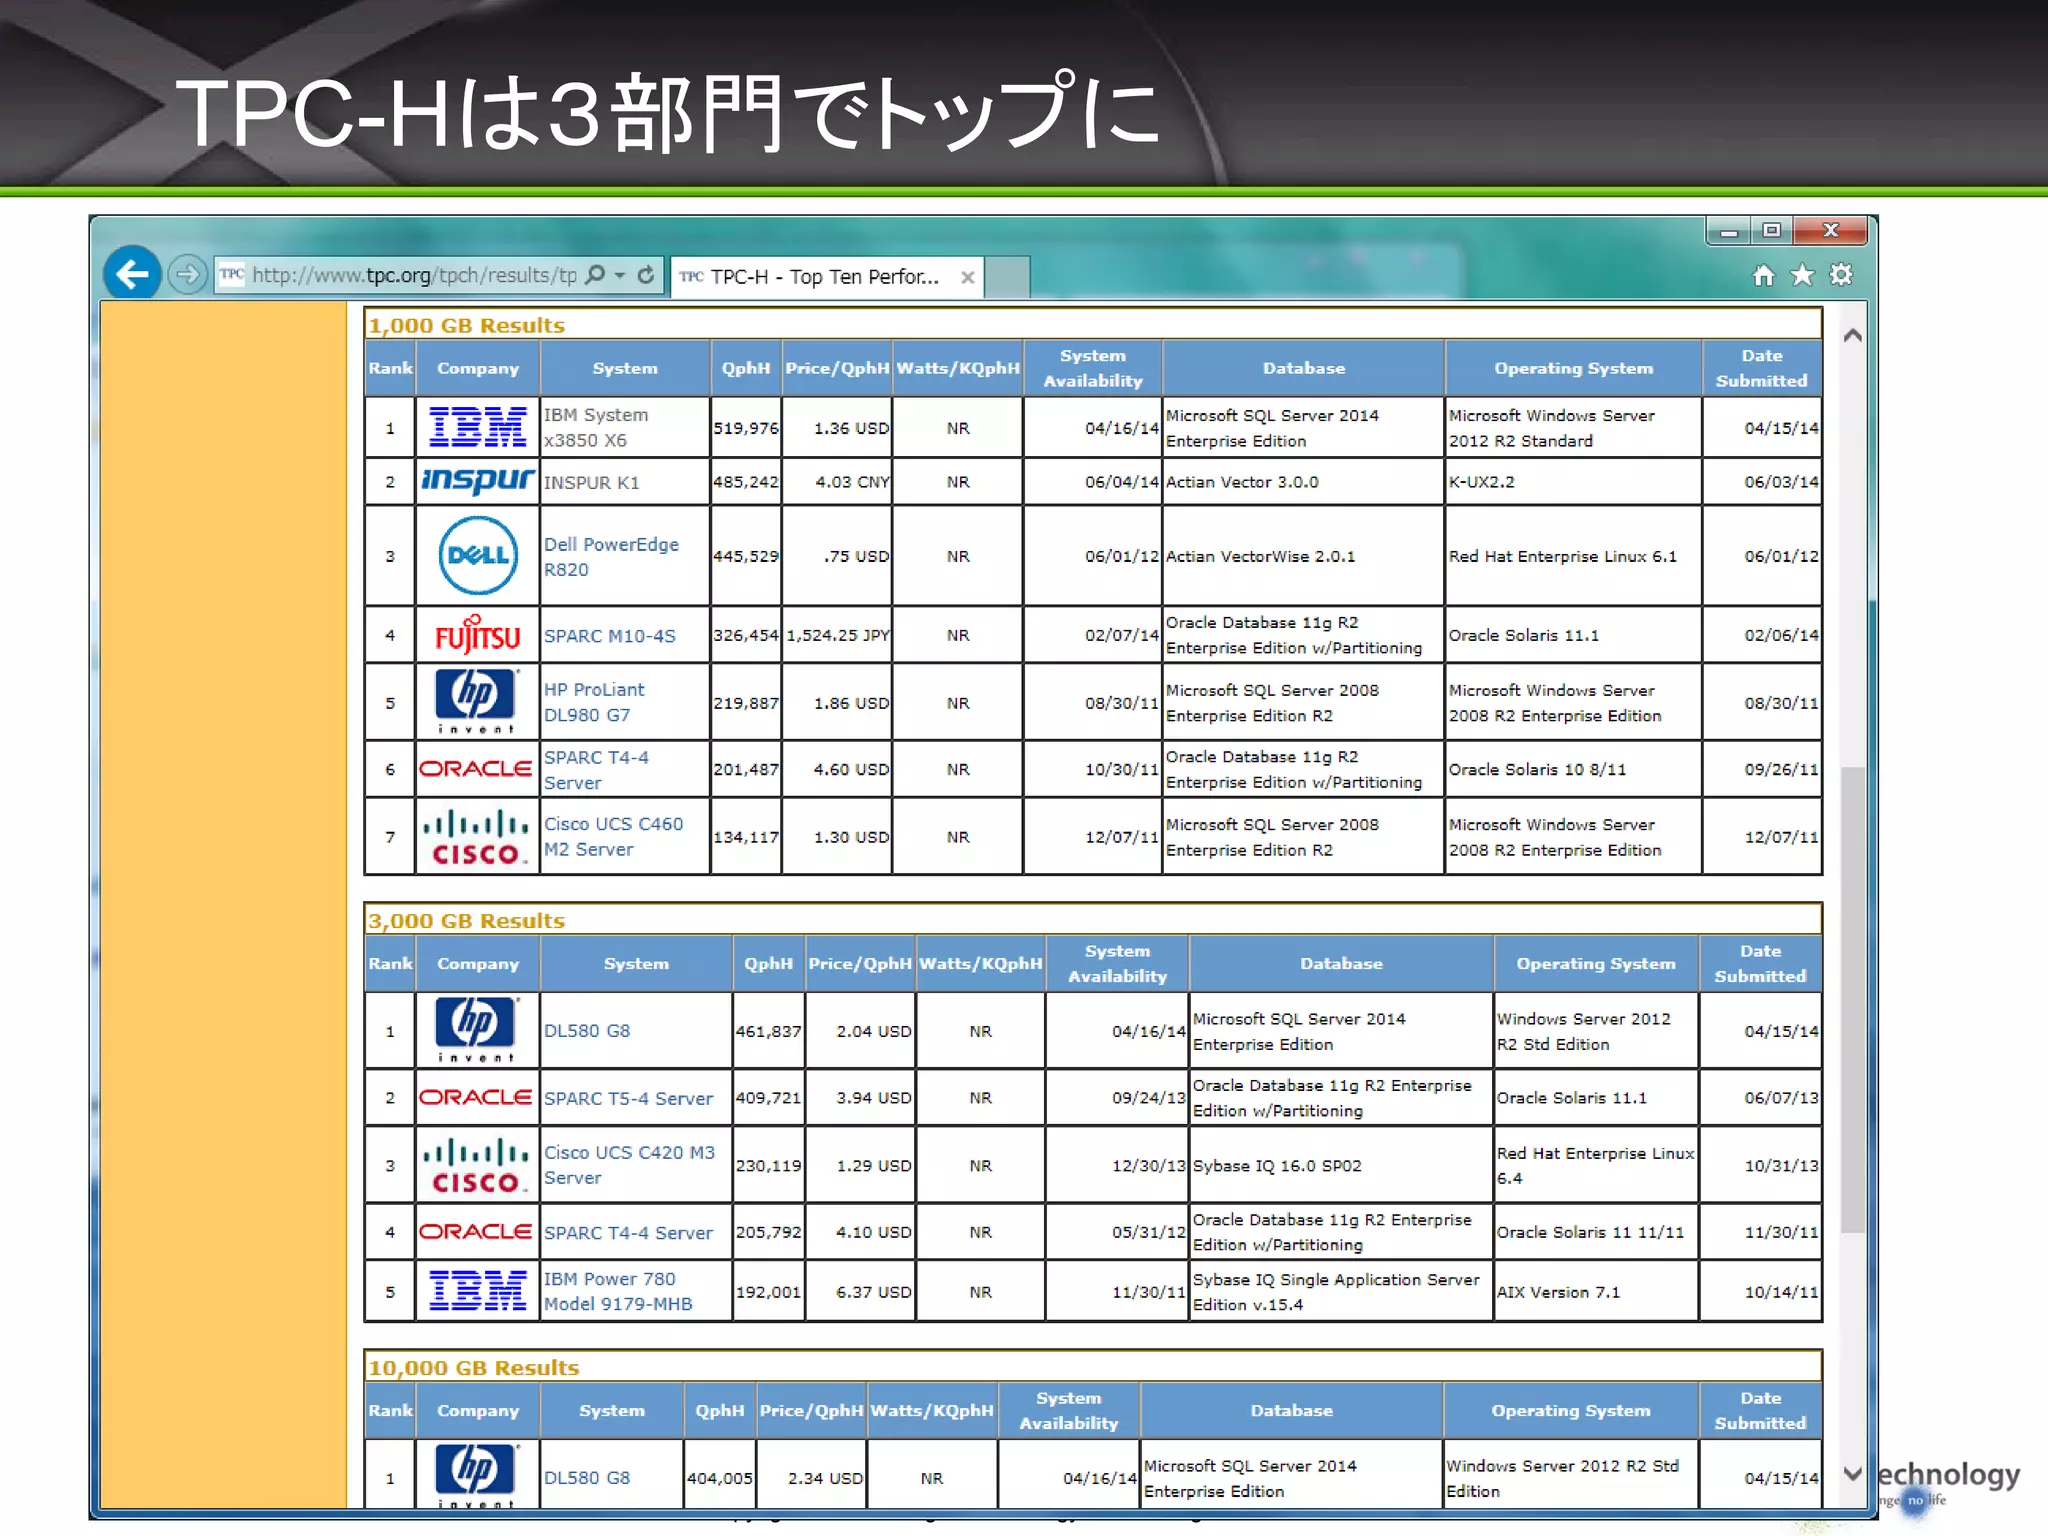The width and height of the screenshot is (2048, 1536).
Task: Click the search magnifier in address bar
Action: [x=595, y=275]
